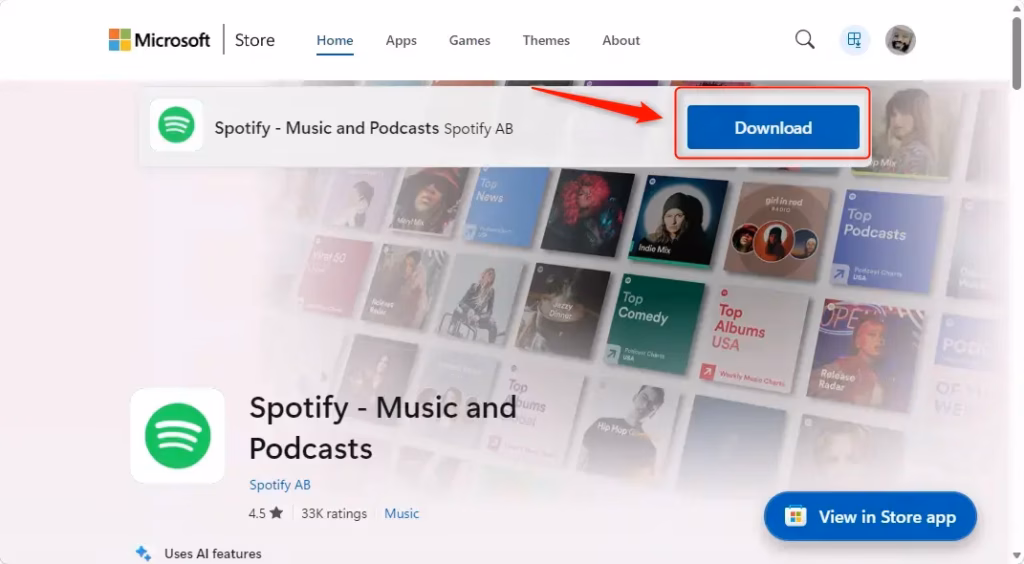Open the downloads library icon
This screenshot has height=564, width=1024.
[x=854, y=40]
